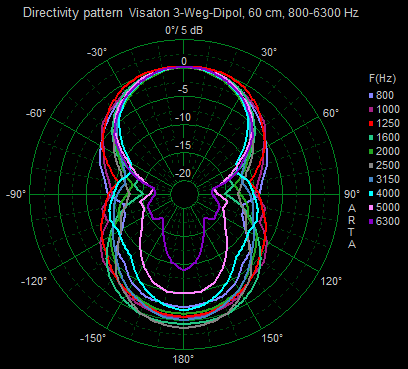
Task: Click the 3150 Hz blue legend swatch
Action: pyautogui.click(x=371, y=180)
